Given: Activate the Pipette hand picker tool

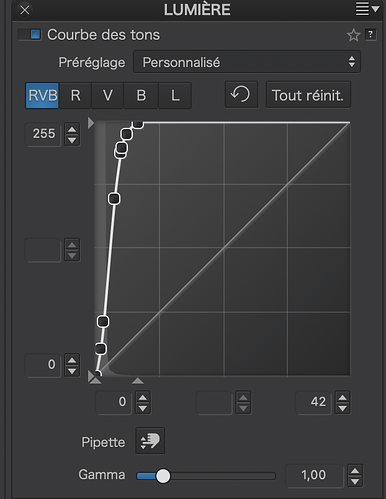Looking at the screenshot, I should (x=150, y=441).
